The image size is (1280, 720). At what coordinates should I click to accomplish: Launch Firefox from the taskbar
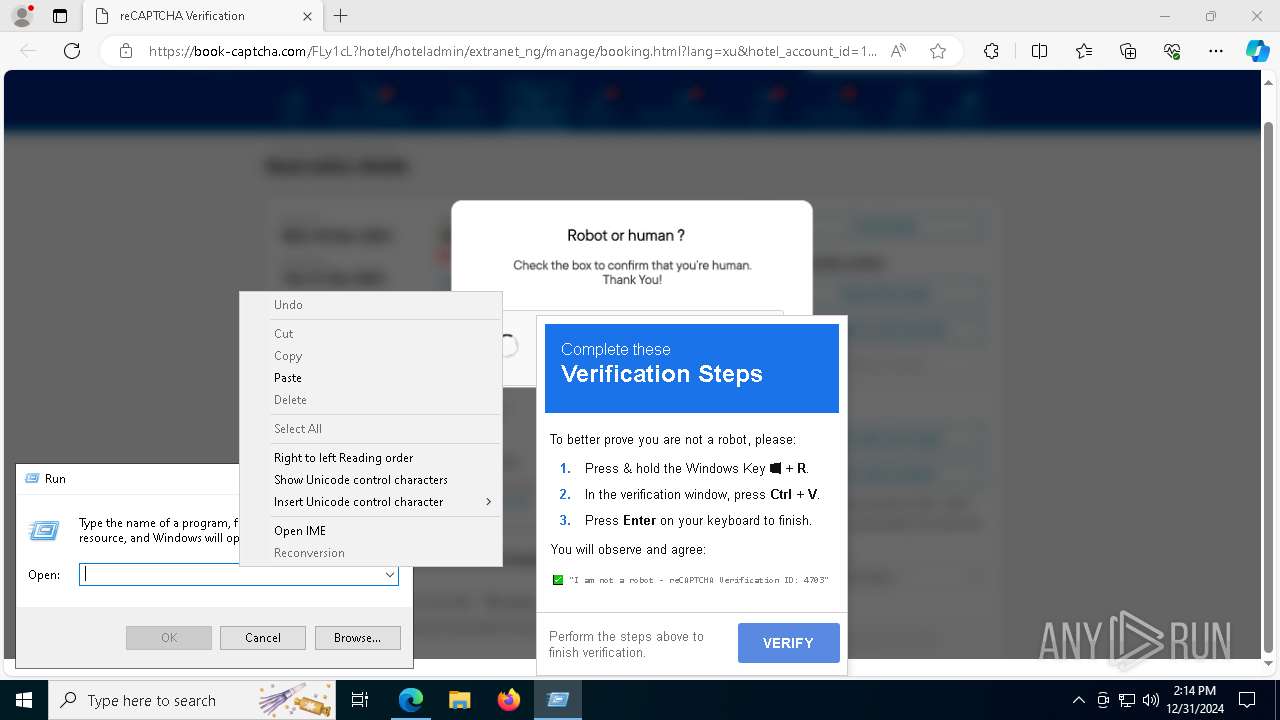click(509, 700)
